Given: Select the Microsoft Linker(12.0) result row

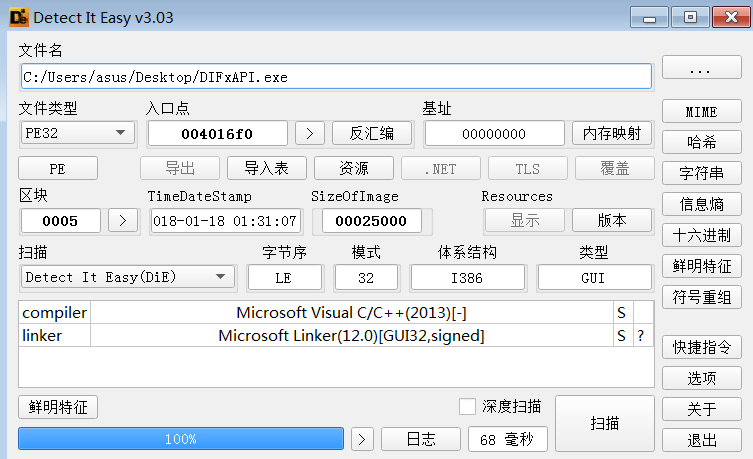Looking at the screenshot, I should click(352, 336).
